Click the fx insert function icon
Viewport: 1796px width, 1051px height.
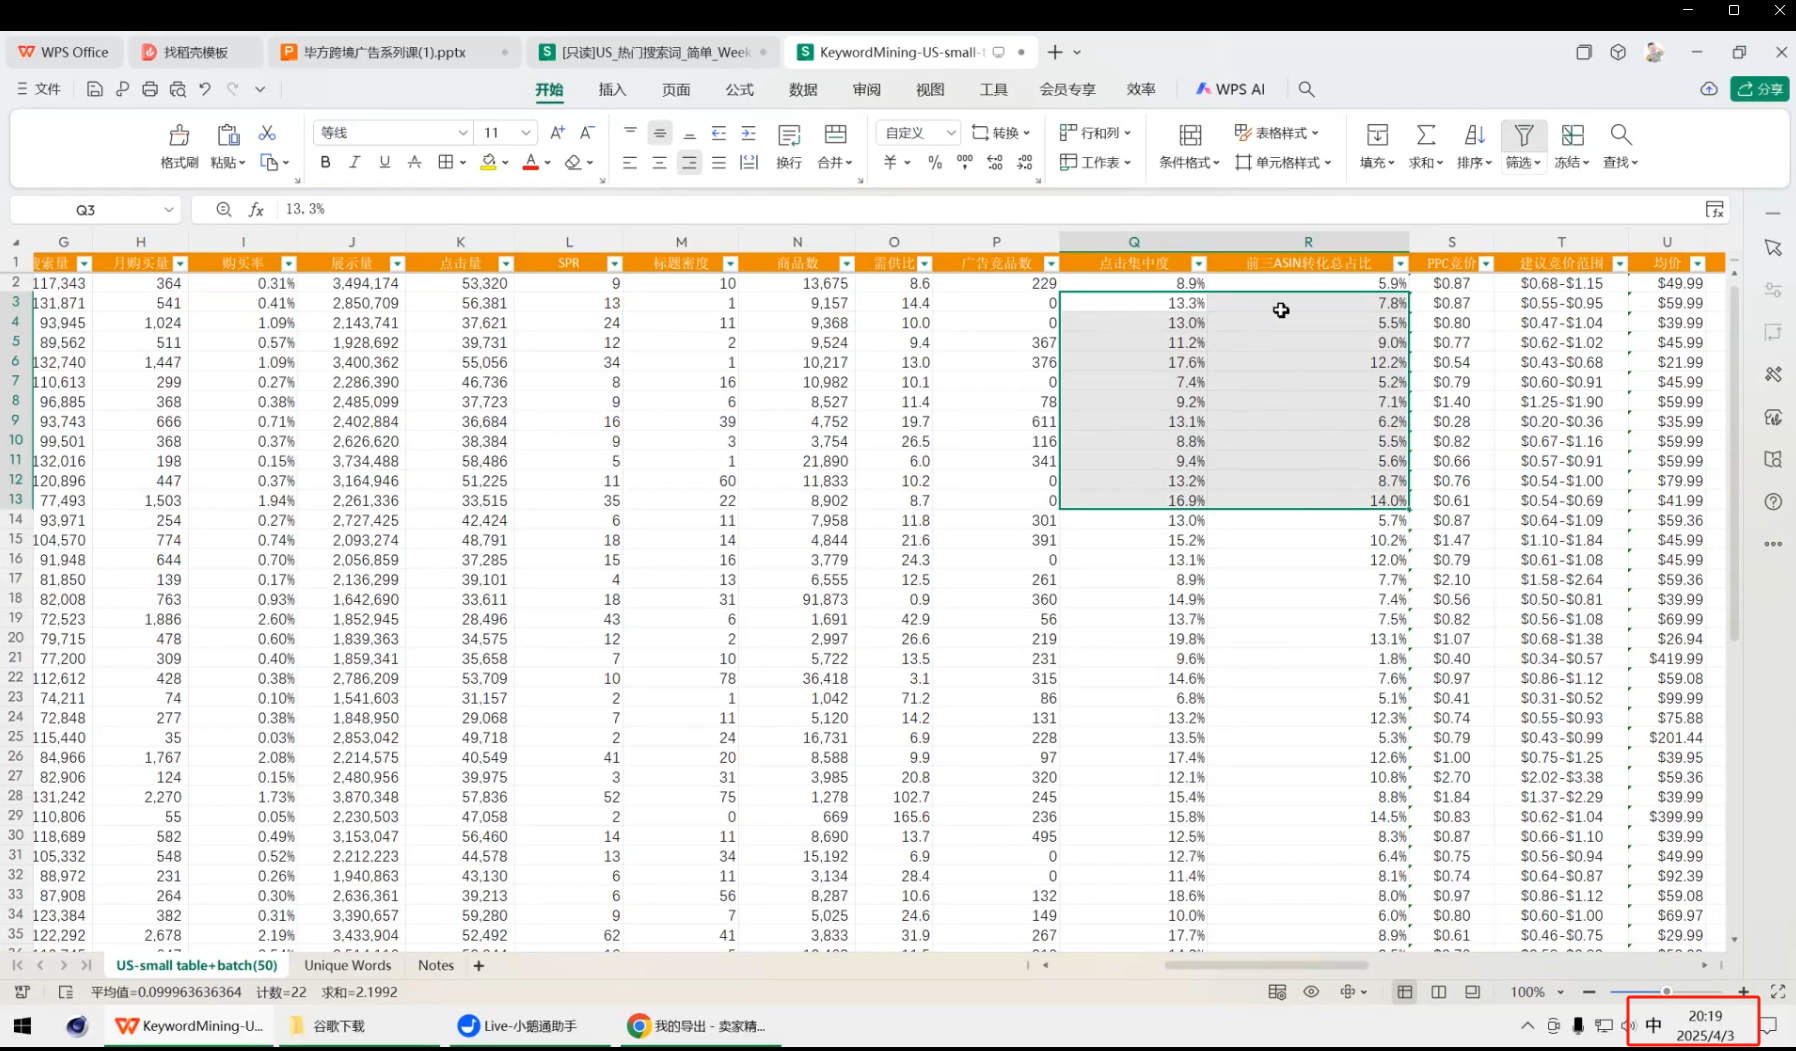pyautogui.click(x=257, y=209)
